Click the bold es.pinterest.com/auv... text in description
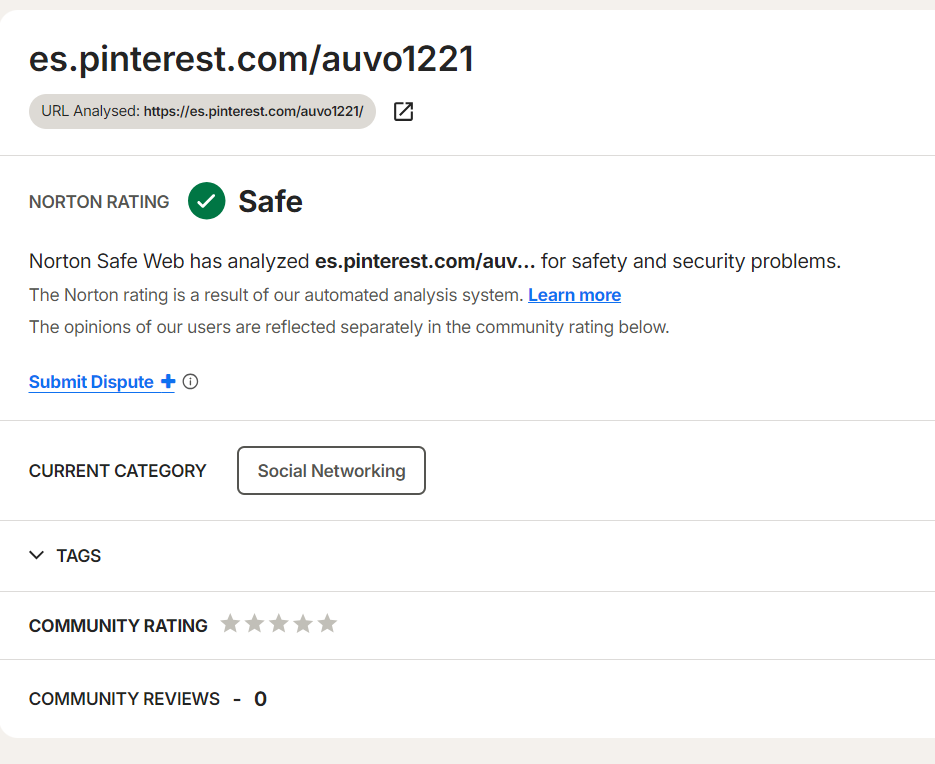935x764 pixels. [x=425, y=262]
